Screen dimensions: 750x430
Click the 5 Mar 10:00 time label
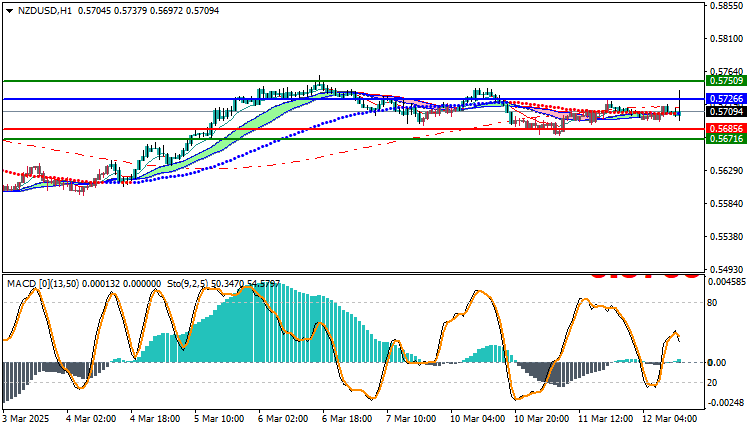[219, 419]
